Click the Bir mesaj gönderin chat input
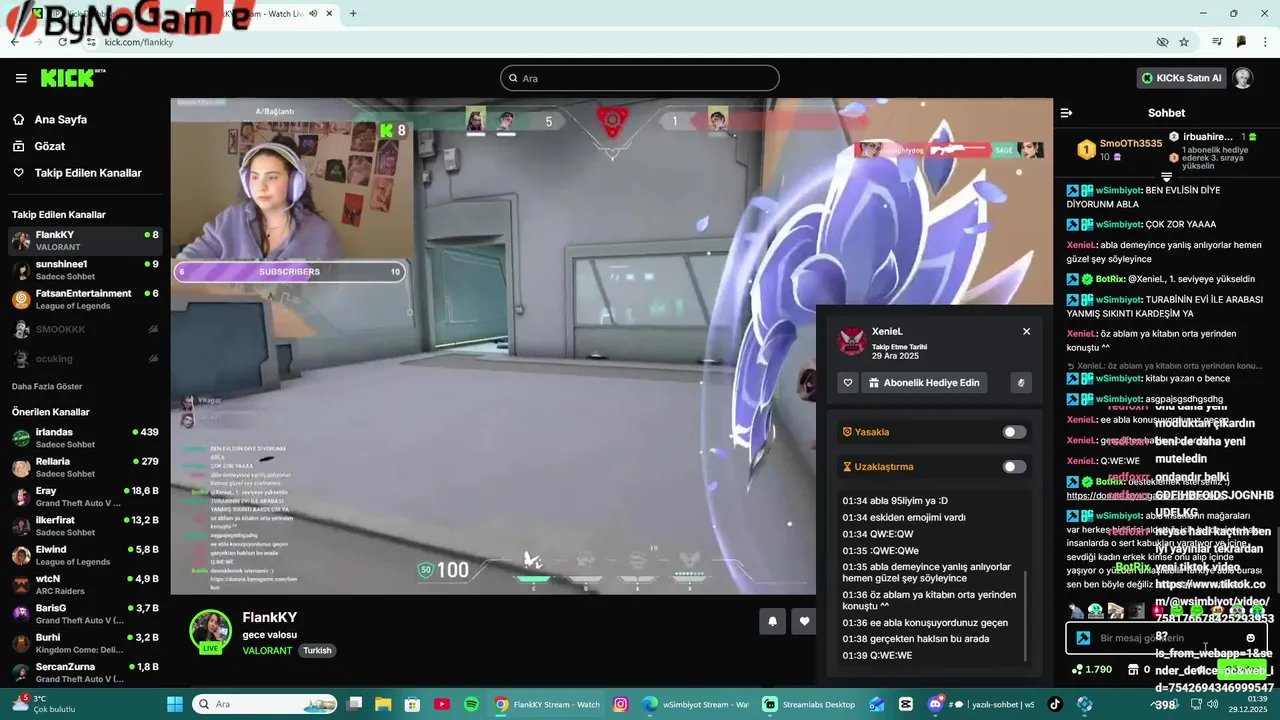 point(1166,638)
